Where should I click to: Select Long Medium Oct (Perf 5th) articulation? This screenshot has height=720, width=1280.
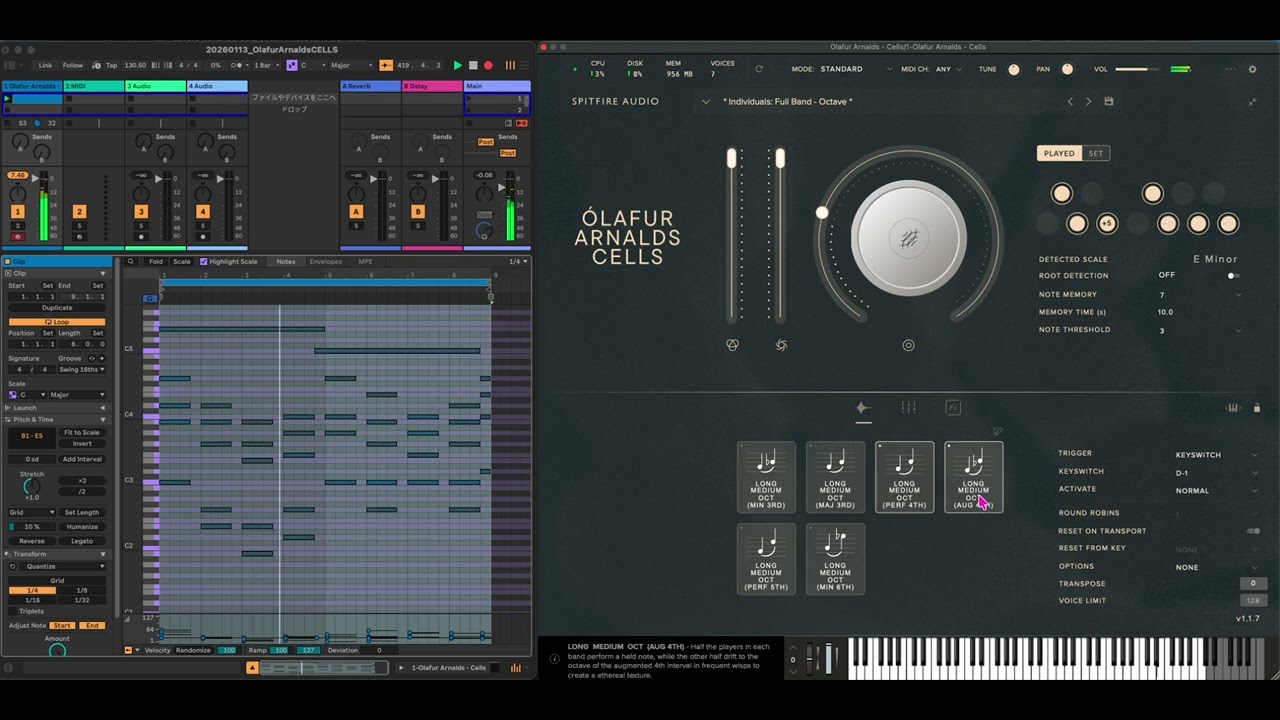pyautogui.click(x=766, y=559)
